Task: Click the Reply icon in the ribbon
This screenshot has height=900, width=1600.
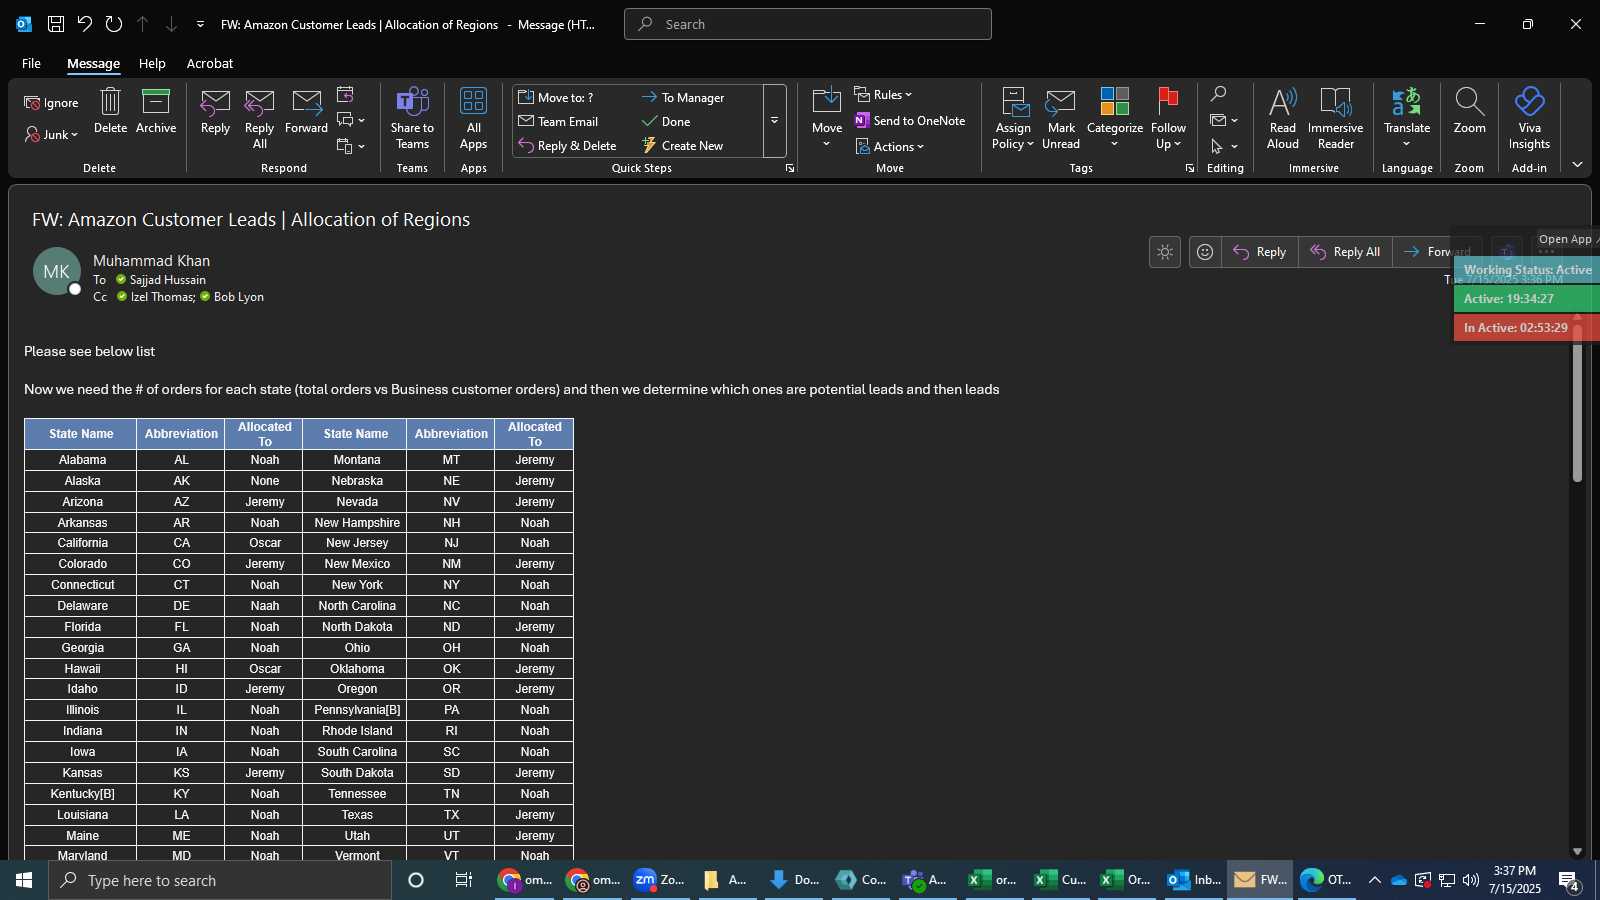Action: pyautogui.click(x=215, y=110)
